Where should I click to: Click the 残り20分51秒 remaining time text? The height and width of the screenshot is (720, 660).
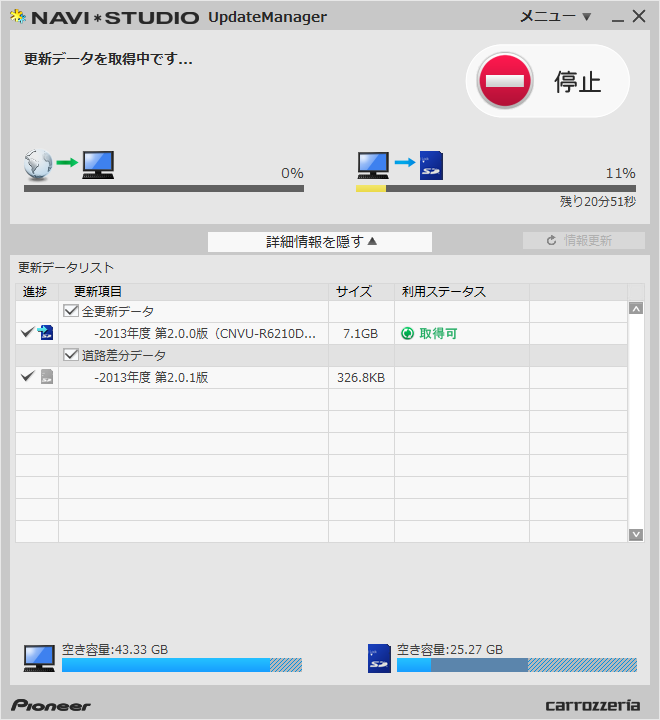(598, 202)
